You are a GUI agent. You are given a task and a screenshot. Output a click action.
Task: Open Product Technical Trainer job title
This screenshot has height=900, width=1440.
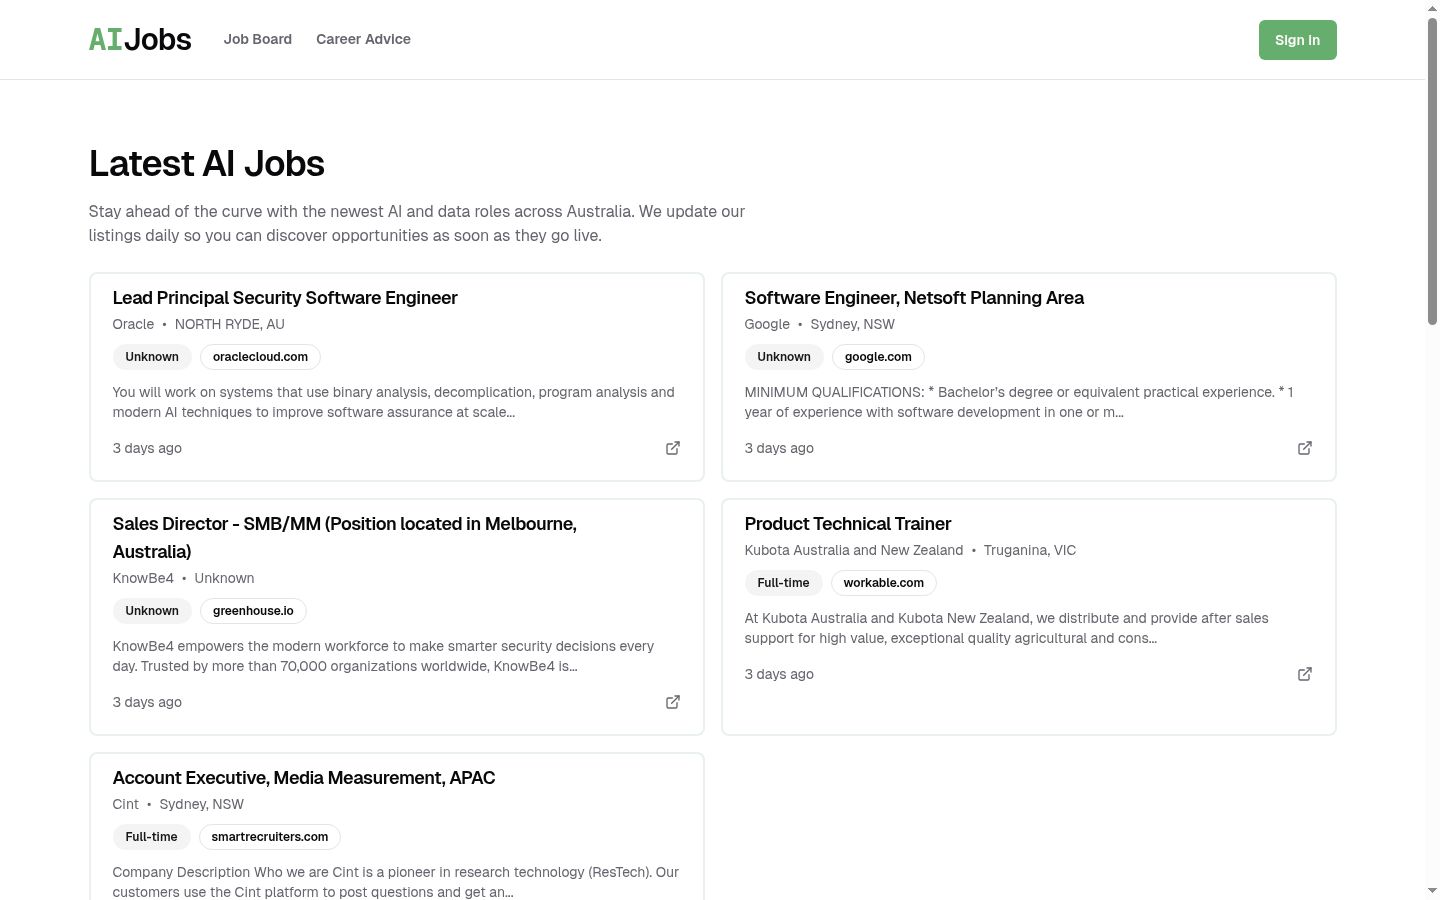[x=848, y=524]
